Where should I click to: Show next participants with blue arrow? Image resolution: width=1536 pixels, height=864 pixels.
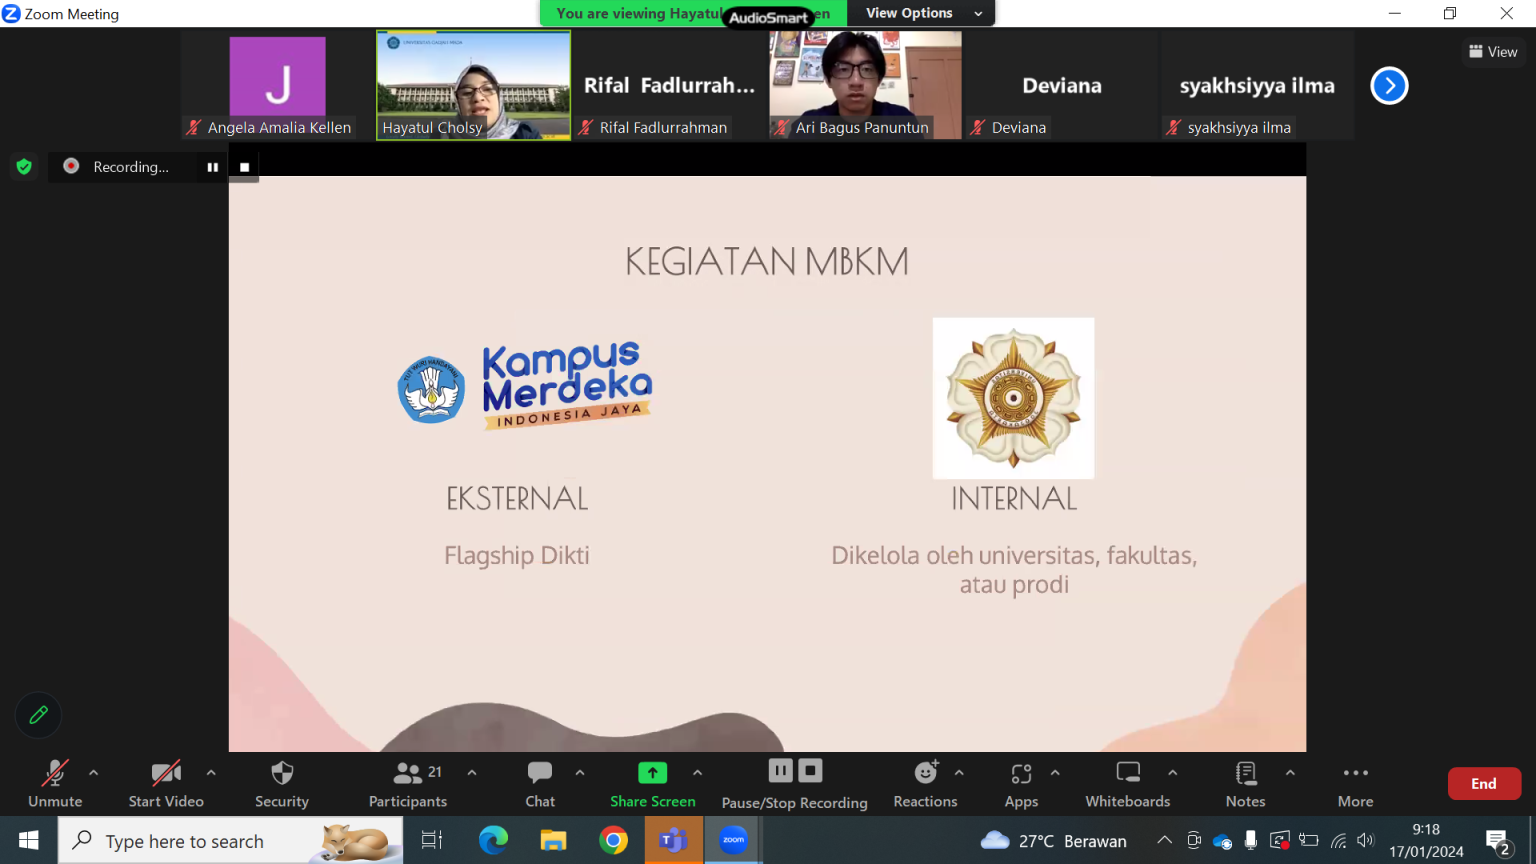click(x=1389, y=86)
